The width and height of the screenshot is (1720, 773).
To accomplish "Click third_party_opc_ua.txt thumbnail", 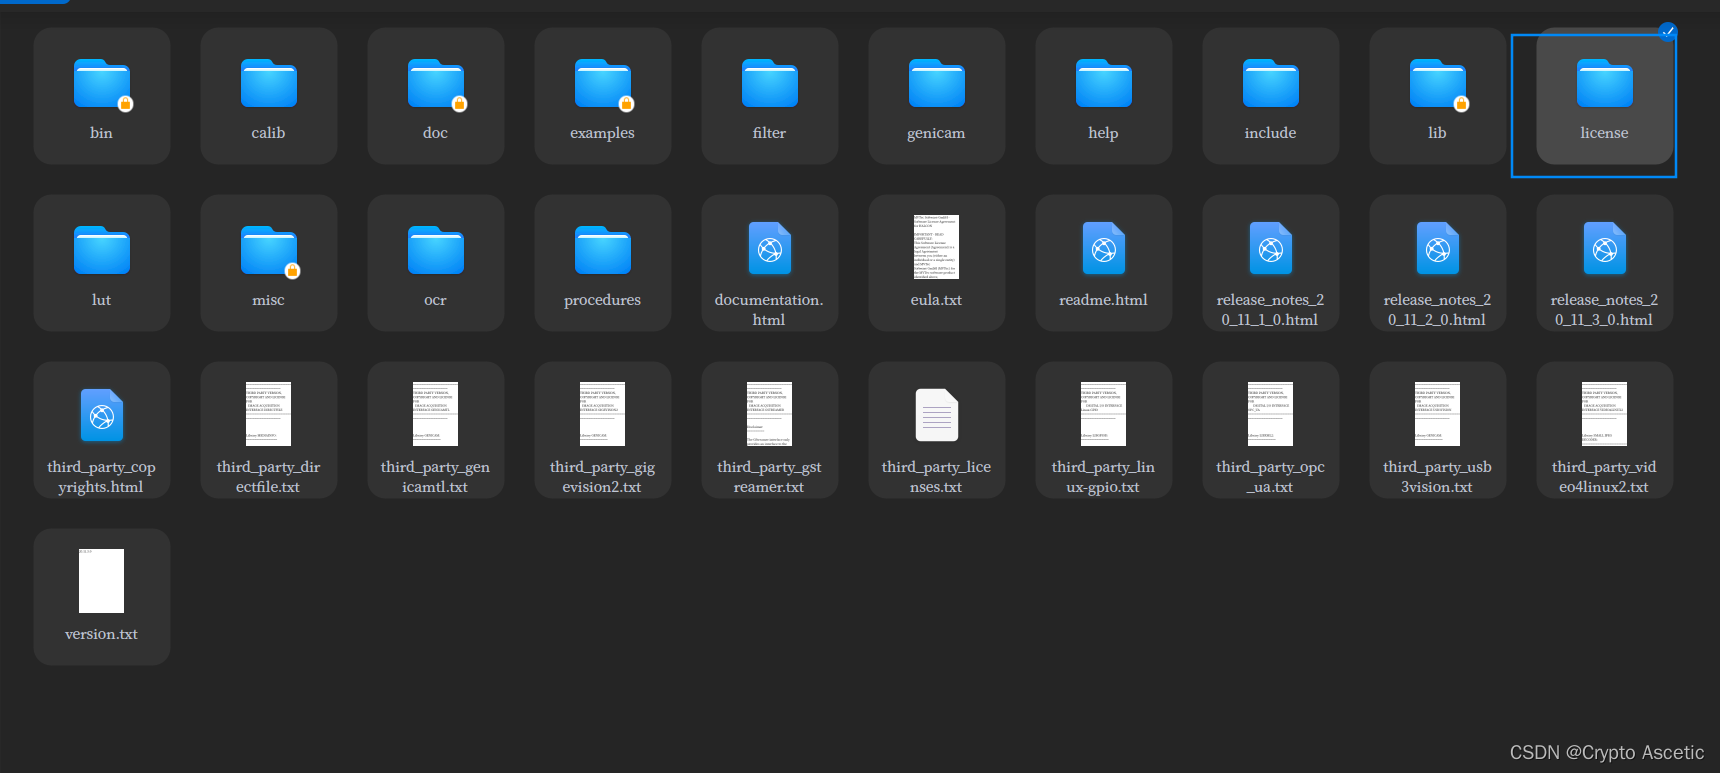I will [1271, 414].
